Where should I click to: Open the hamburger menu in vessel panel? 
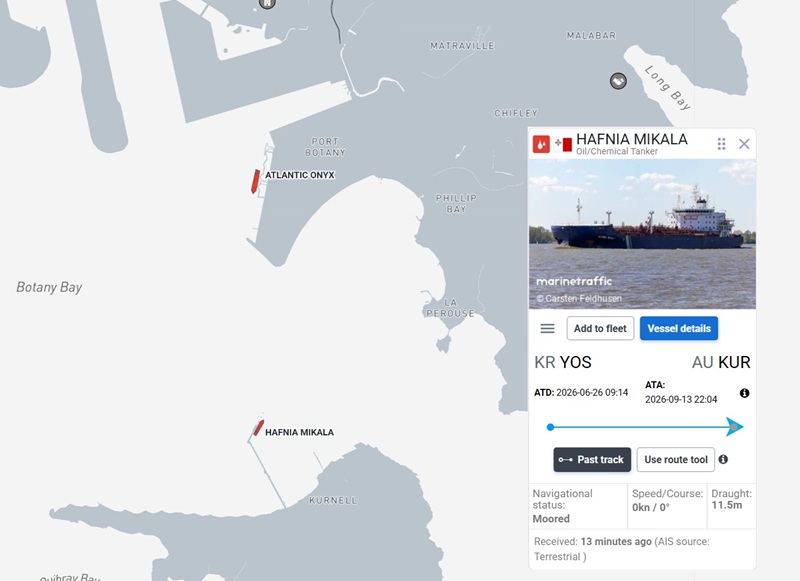547,329
